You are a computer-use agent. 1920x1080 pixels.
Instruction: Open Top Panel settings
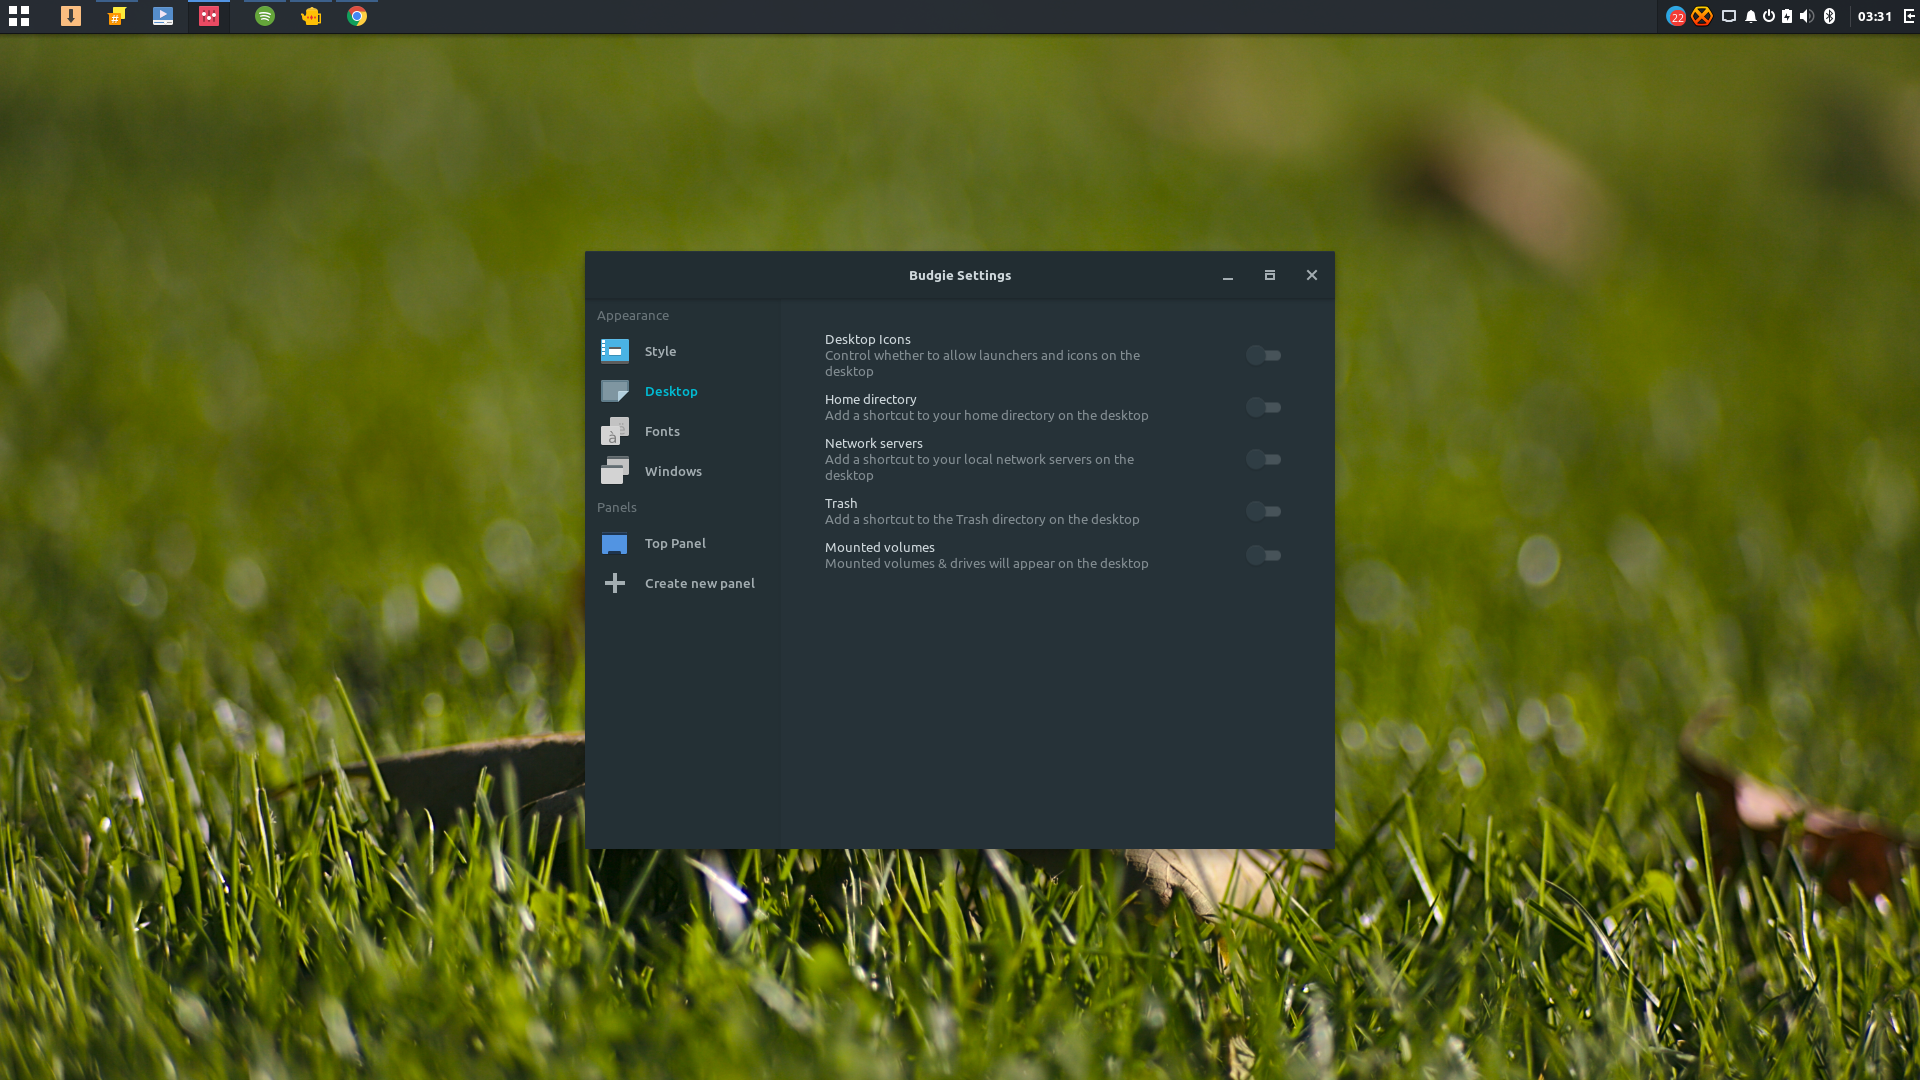[x=685, y=543]
